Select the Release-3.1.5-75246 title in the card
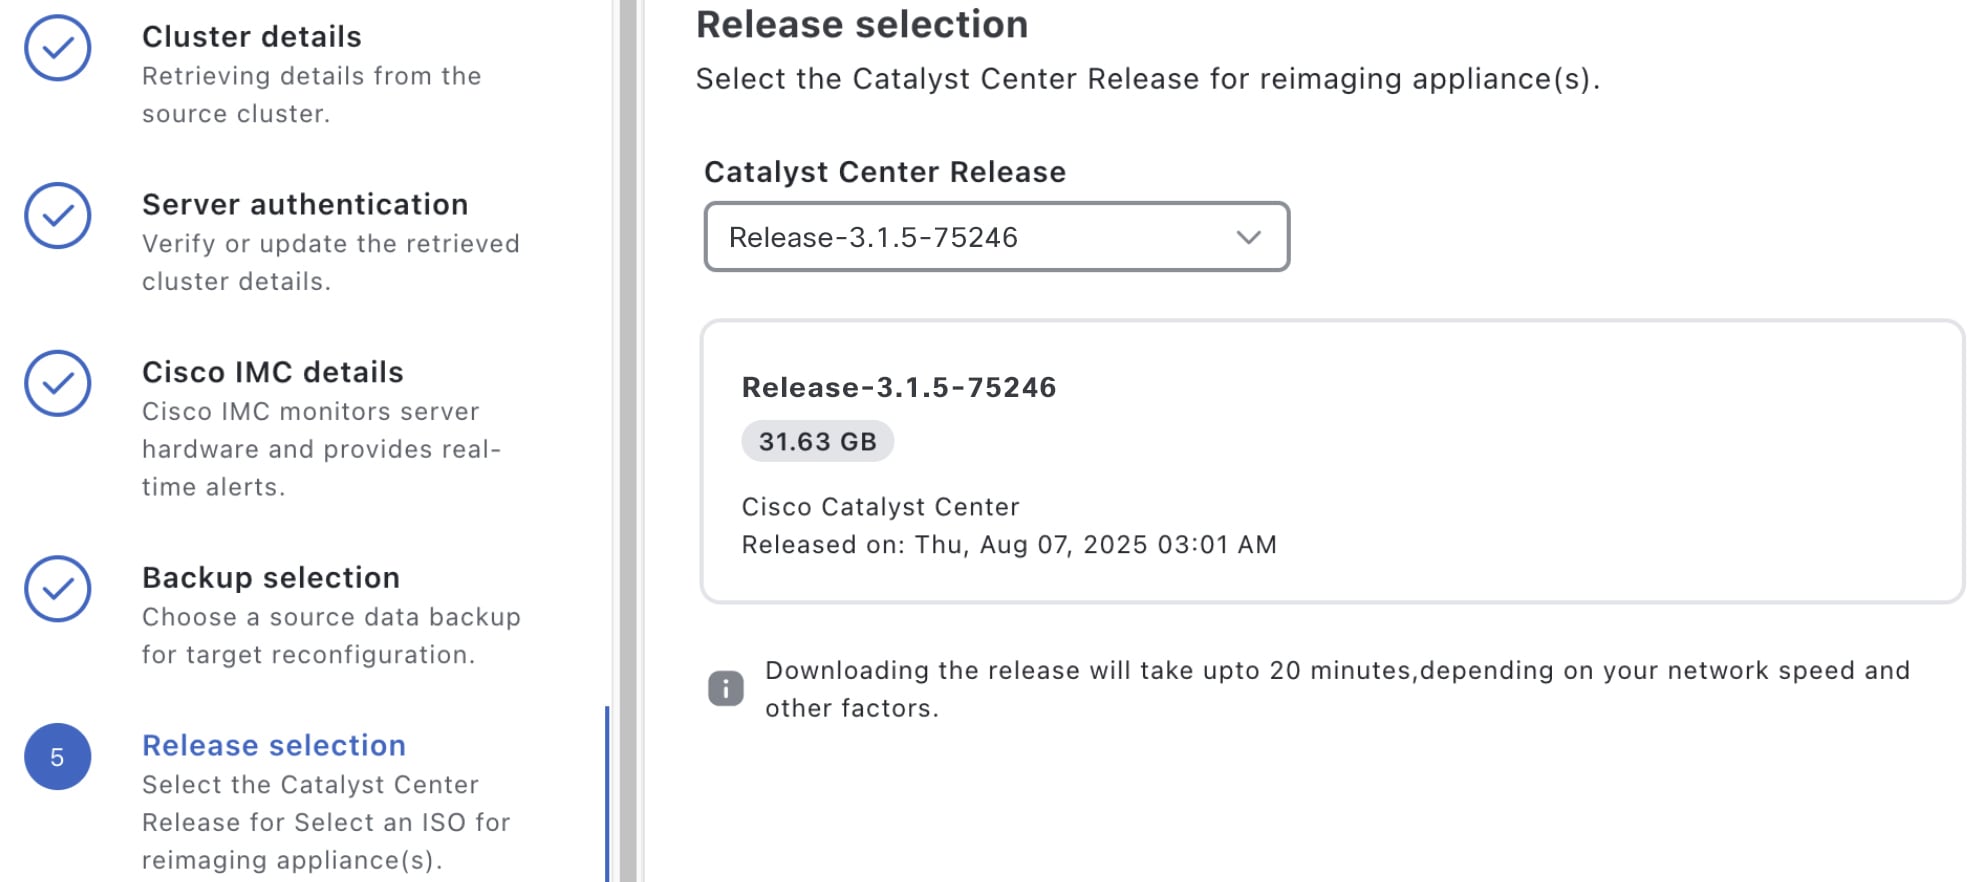 tap(899, 388)
